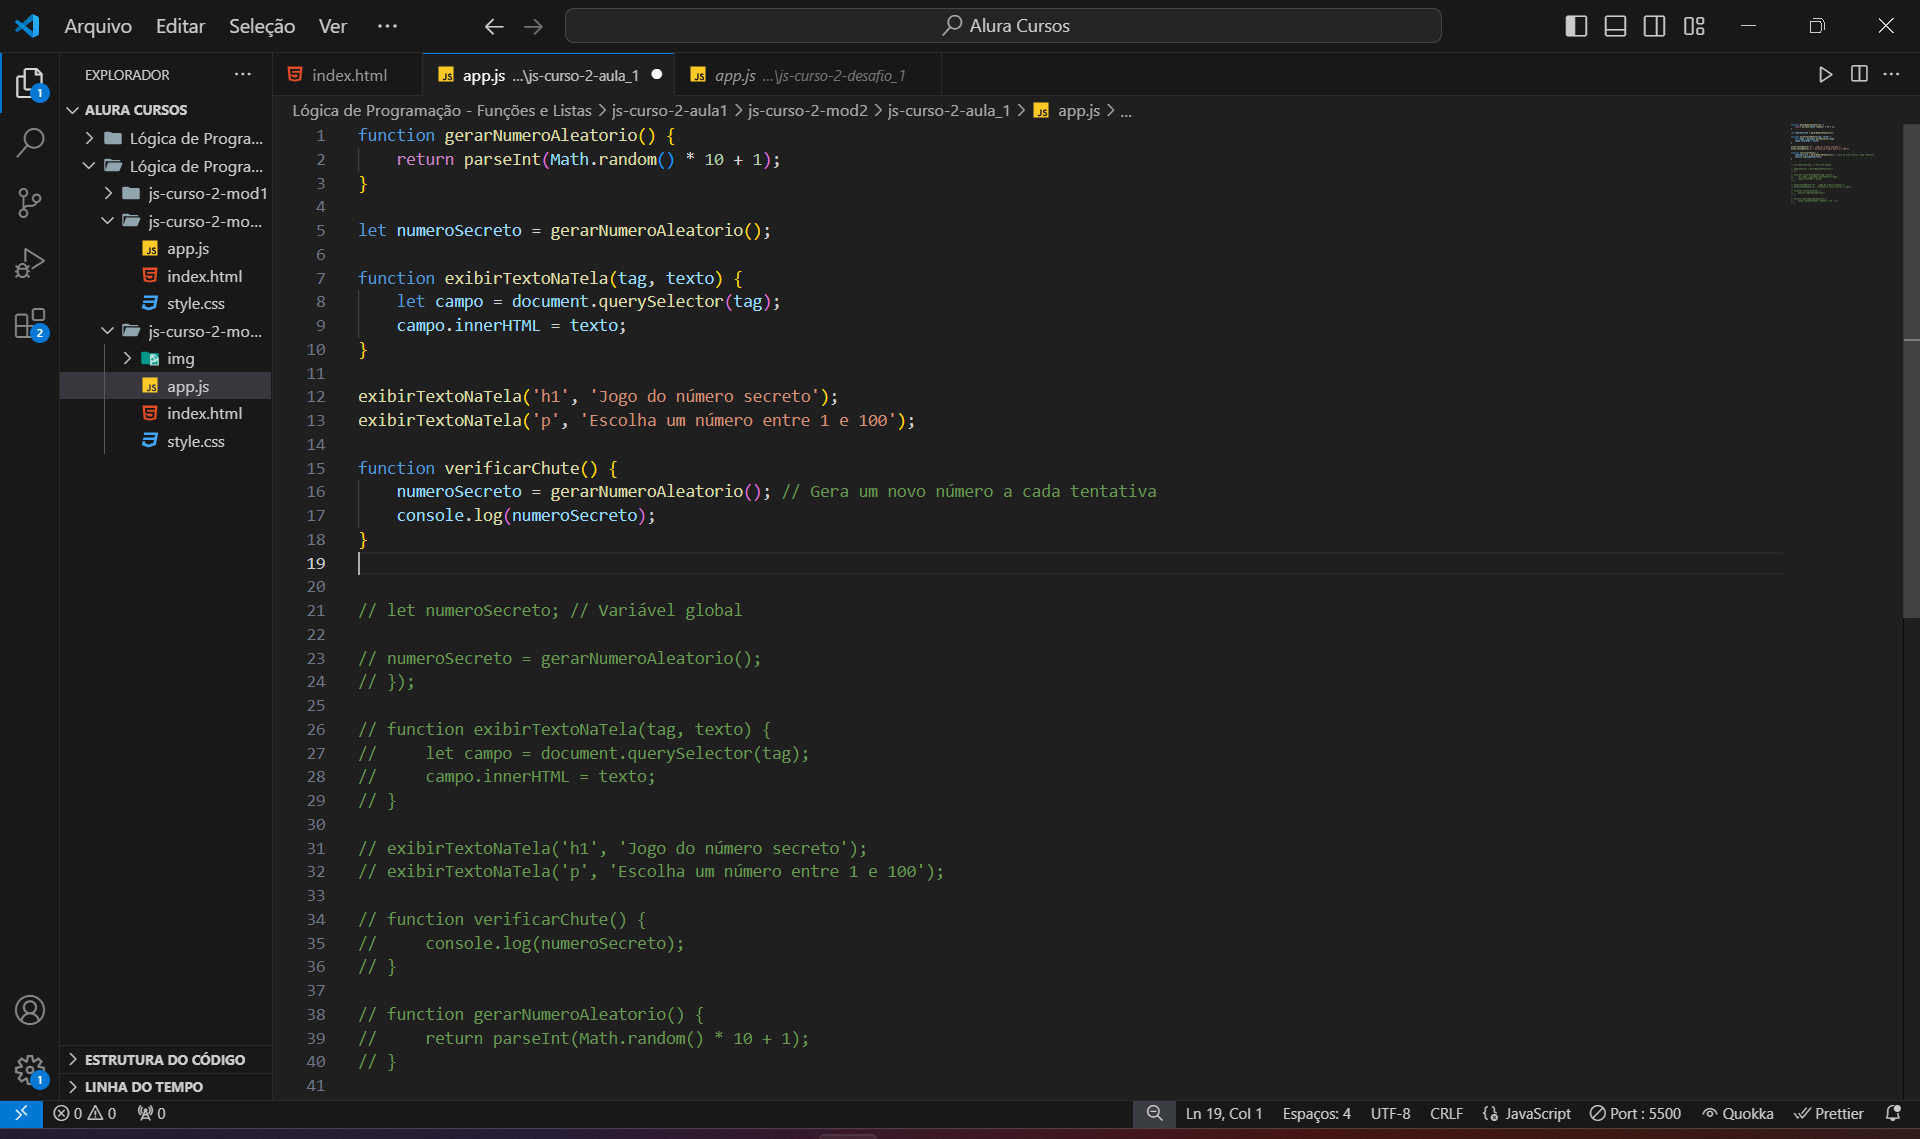Click js-curso-2-mod2 breadcrumb
This screenshot has width=1920, height=1139.
(x=808, y=110)
